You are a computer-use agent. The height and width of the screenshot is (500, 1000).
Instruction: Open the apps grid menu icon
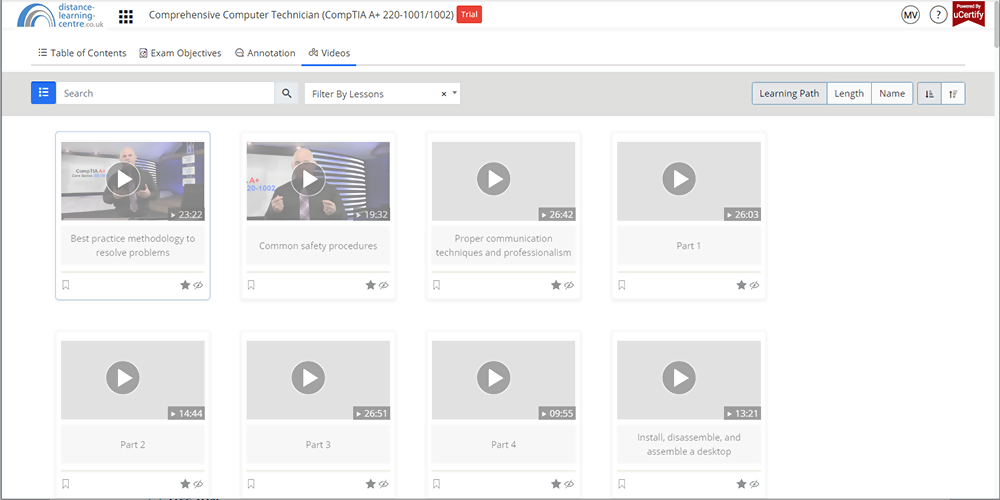(x=126, y=16)
